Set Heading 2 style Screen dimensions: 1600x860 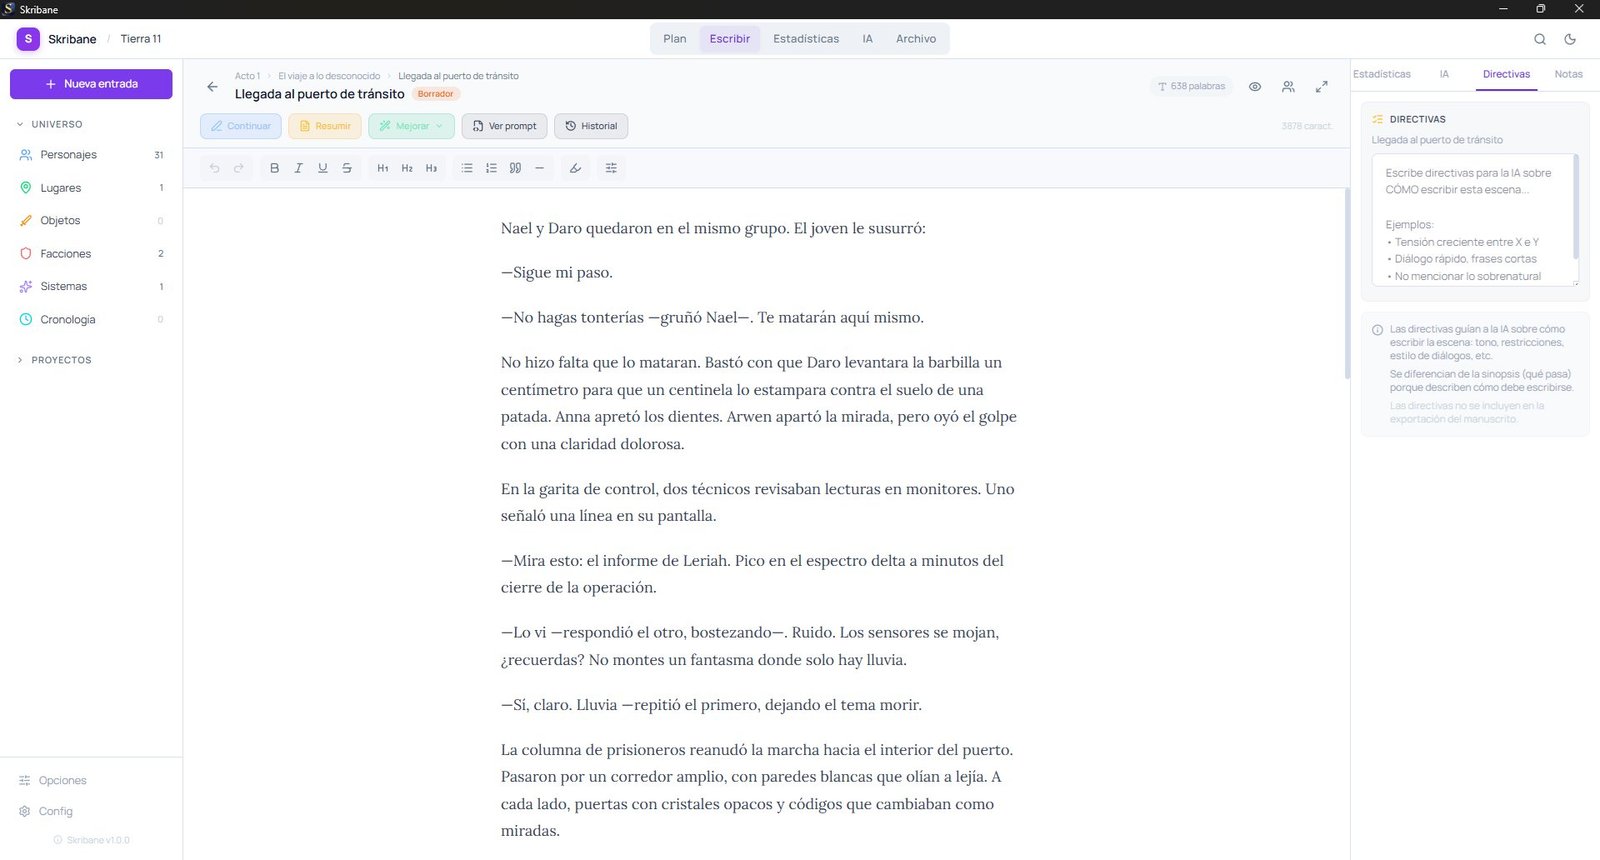coord(407,168)
